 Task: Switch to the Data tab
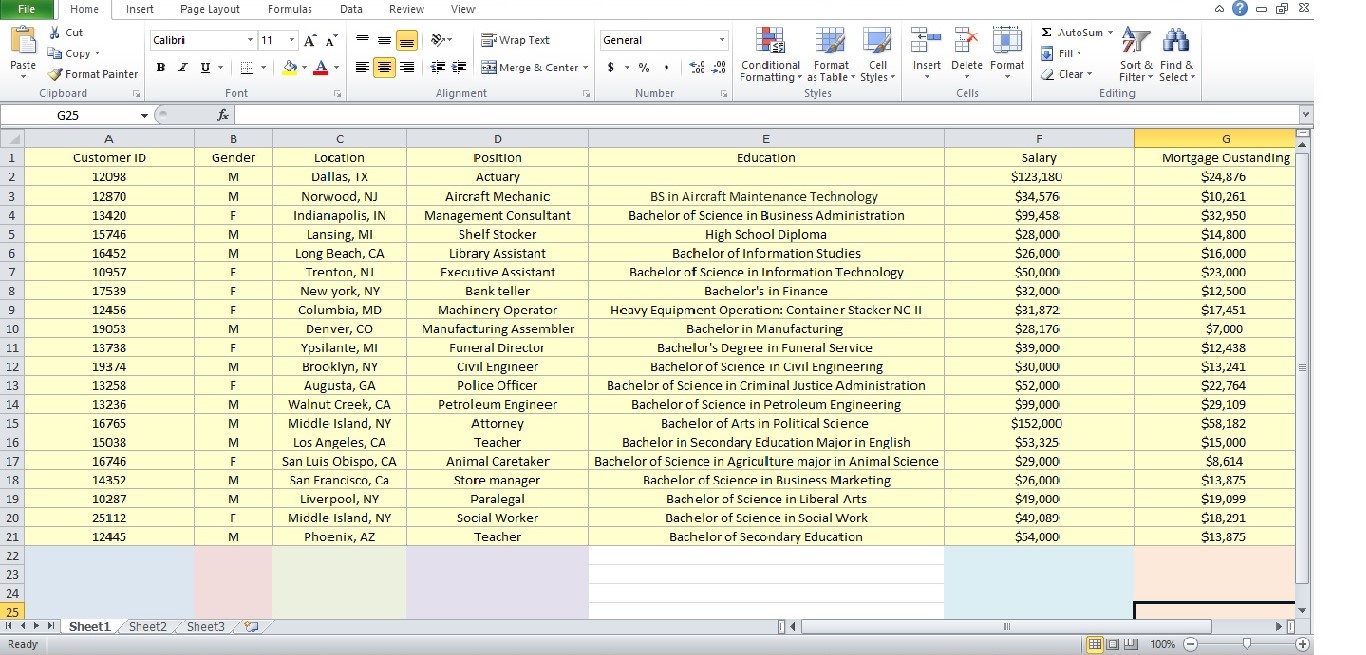point(351,9)
